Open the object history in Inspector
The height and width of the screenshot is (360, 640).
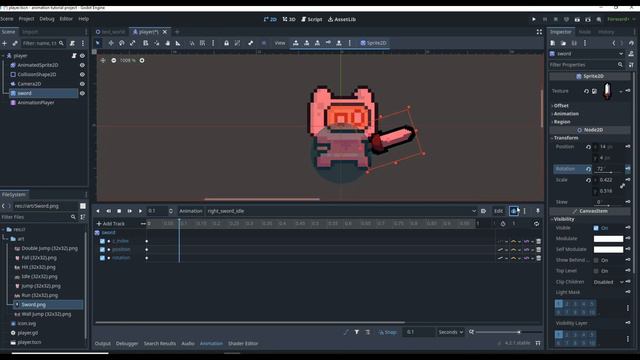click(x=631, y=43)
